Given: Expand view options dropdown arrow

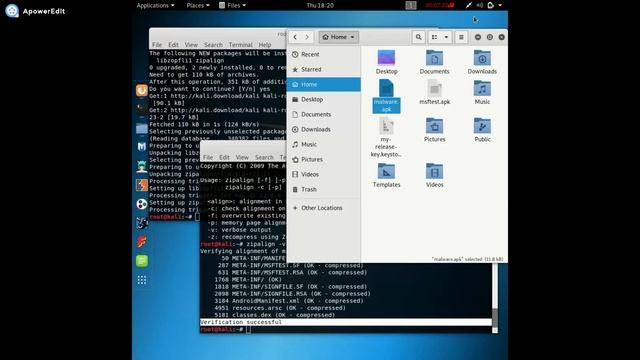Looking at the screenshot, I should coord(446,37).
